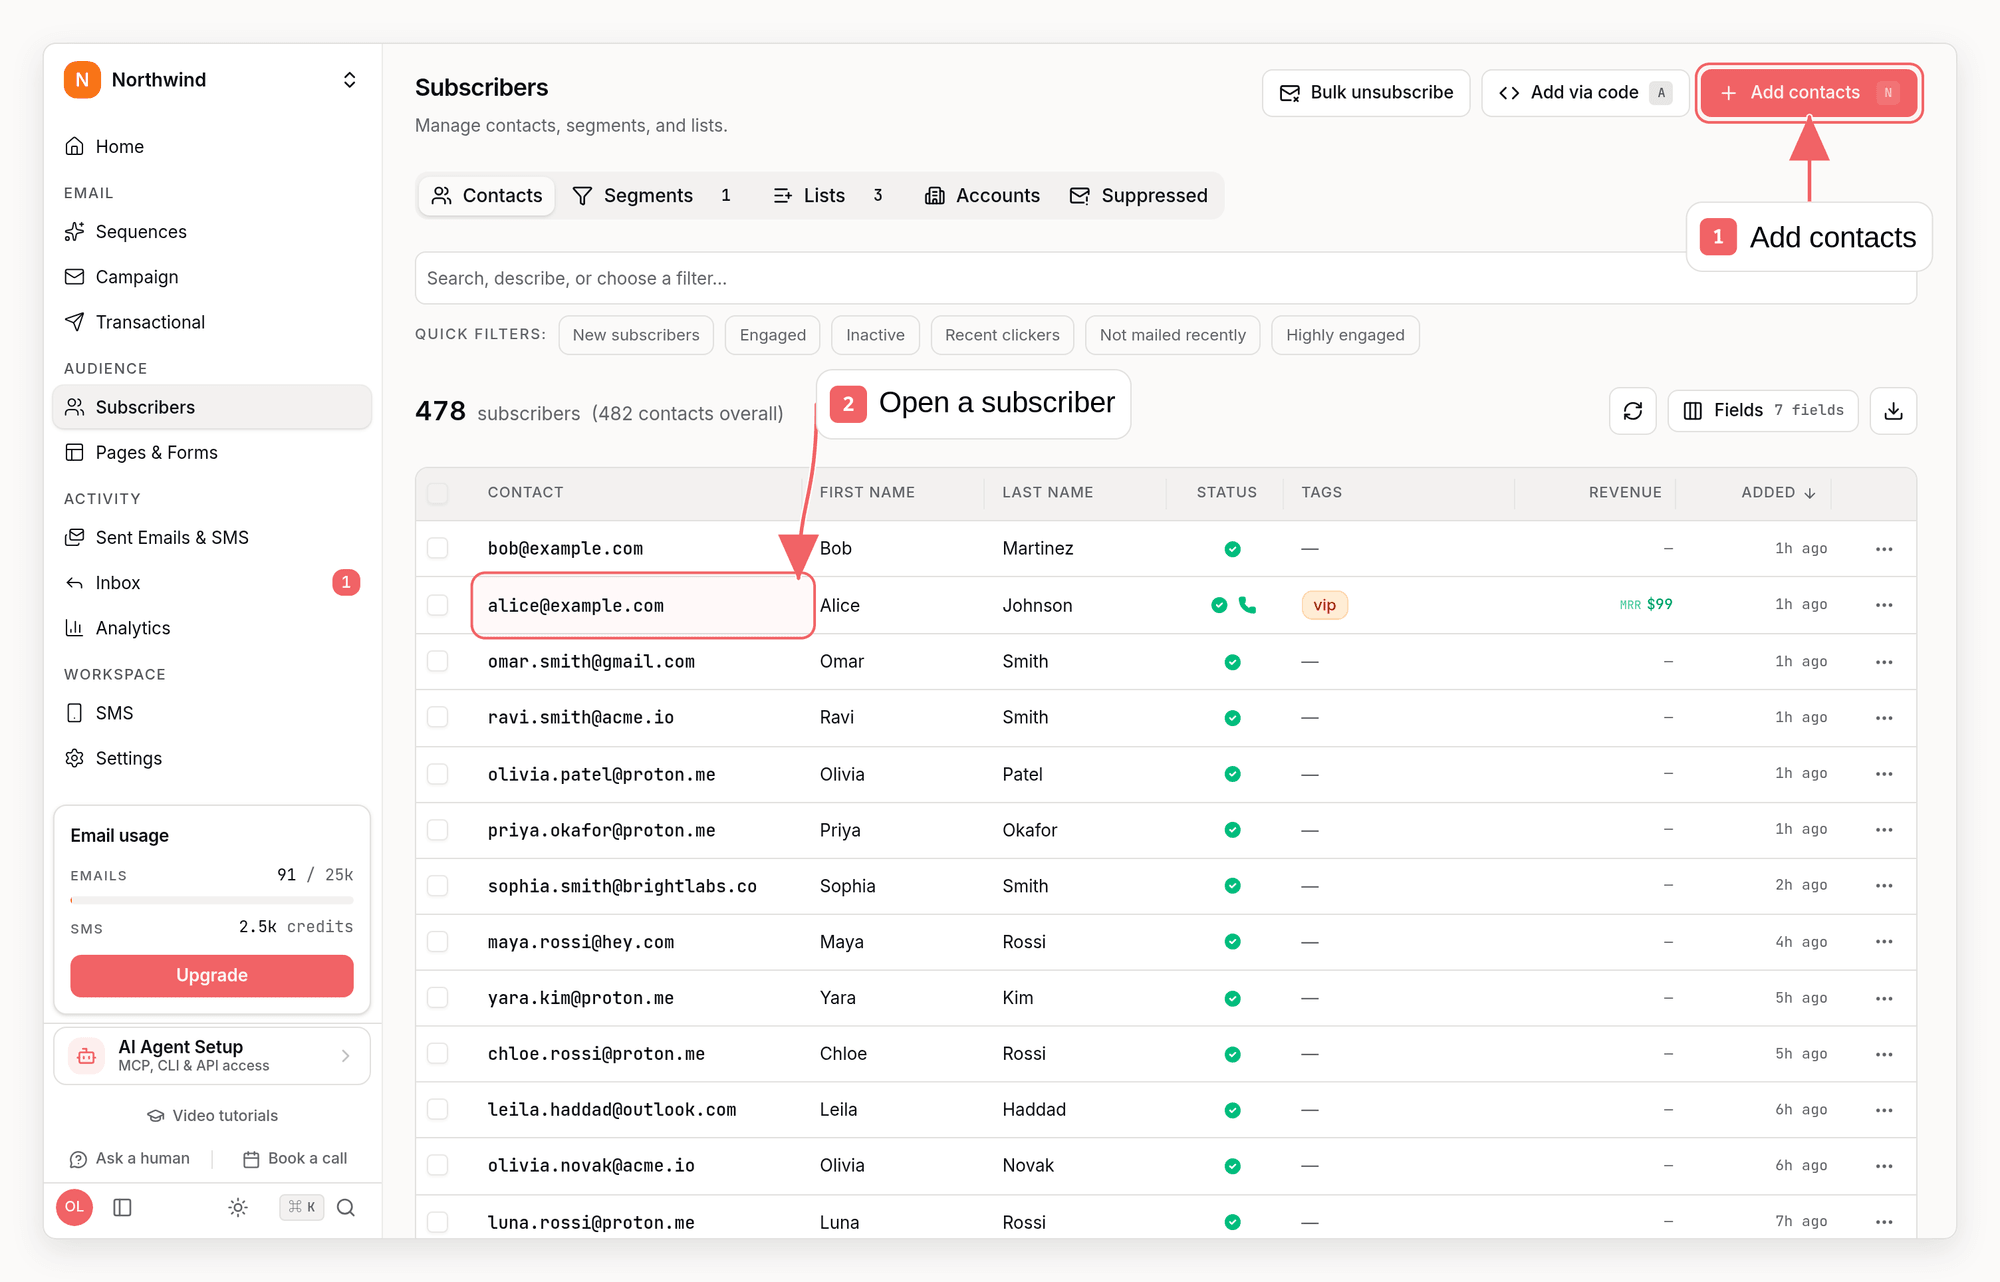2000x1282 pixels.
Task: Switch to the Contacts tab
Action: (x=487, y=196)
